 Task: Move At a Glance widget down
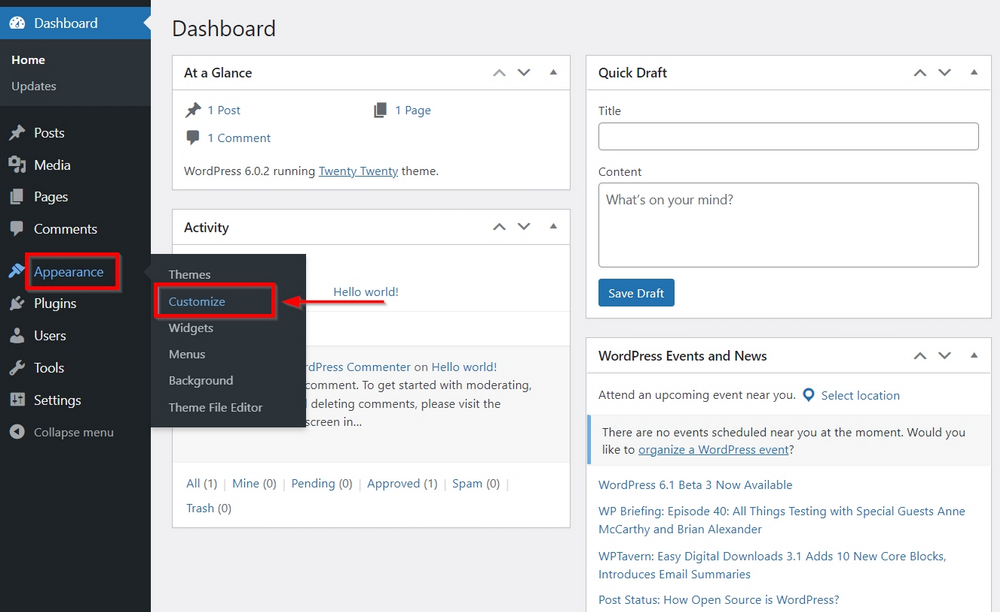[524, 73]
